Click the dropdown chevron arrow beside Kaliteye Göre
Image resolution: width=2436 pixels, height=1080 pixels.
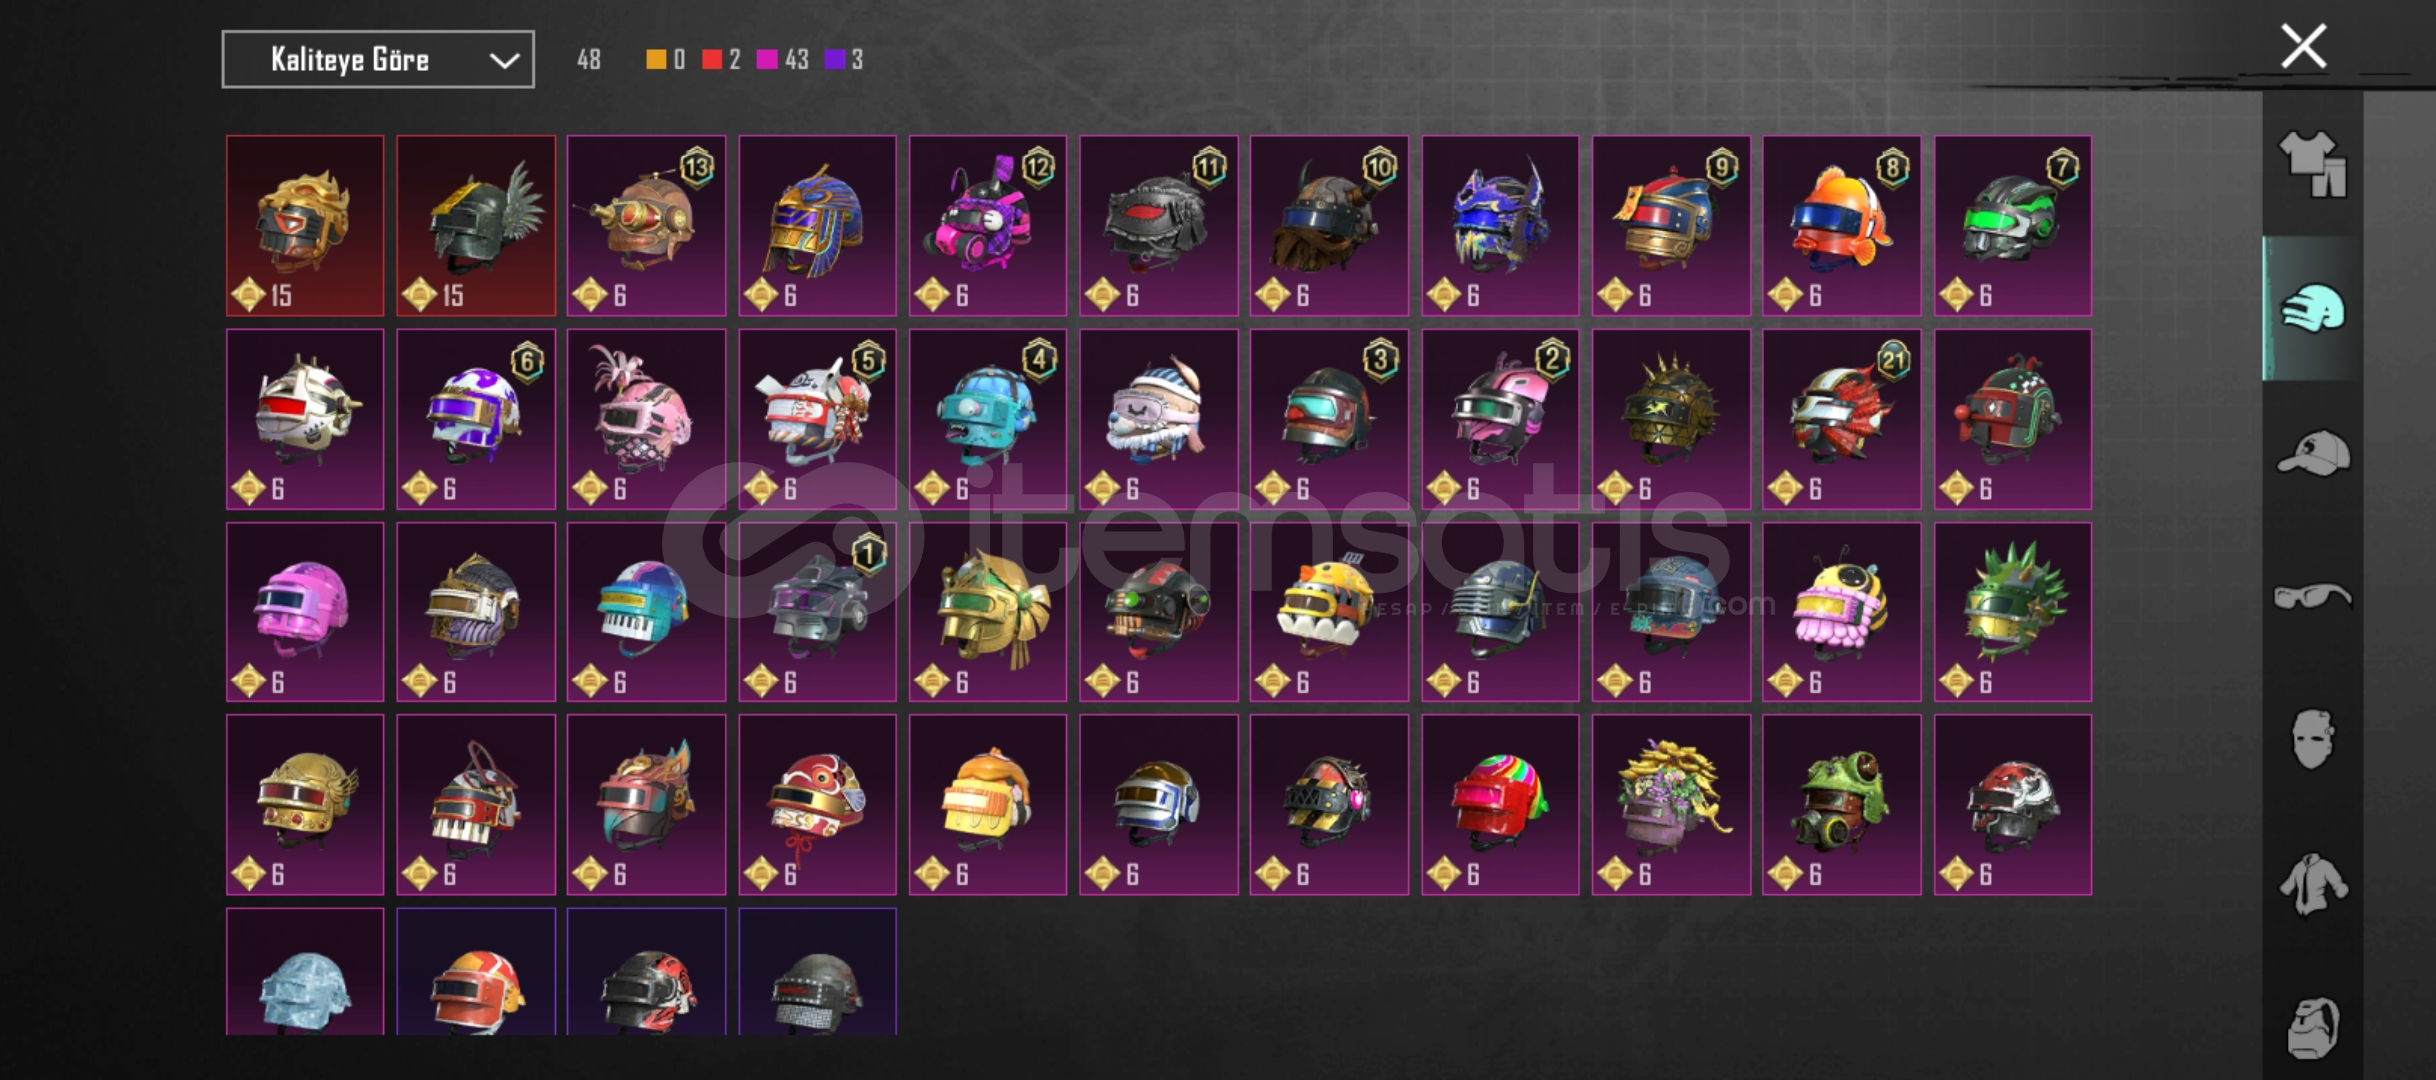click(x=504, y=61)
